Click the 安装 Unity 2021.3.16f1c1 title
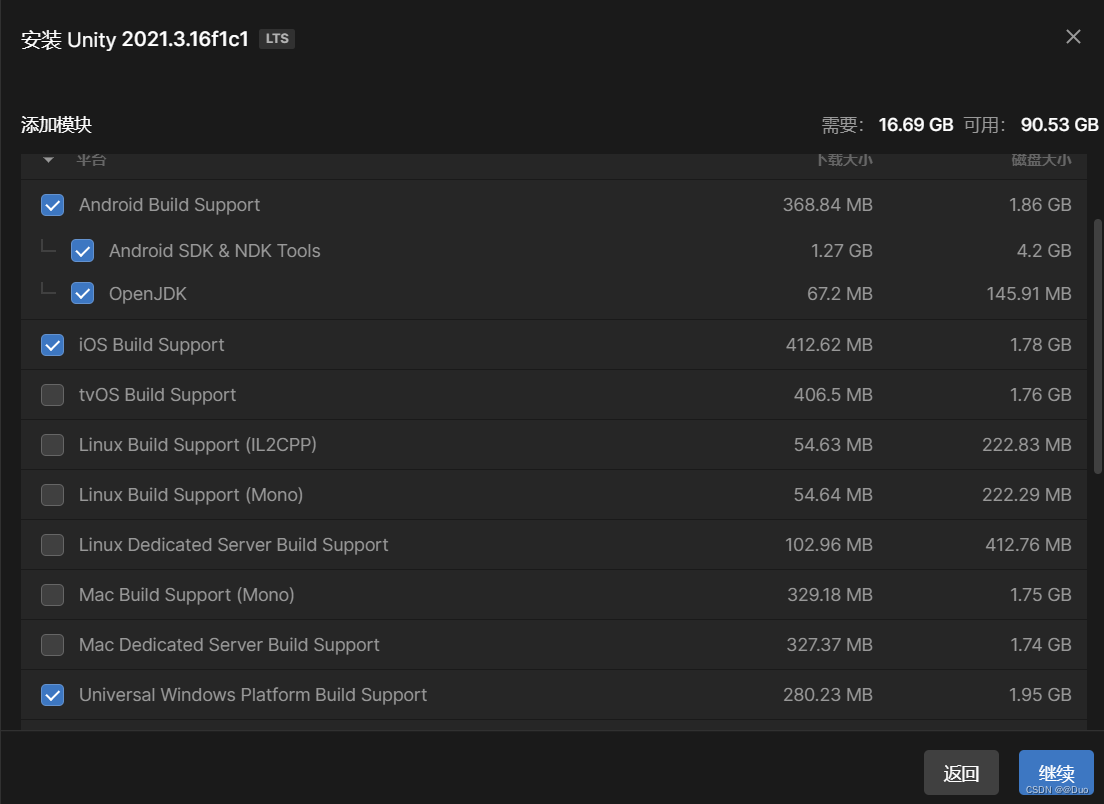This screenshot has width=1104, height=804. pos(134,39)
